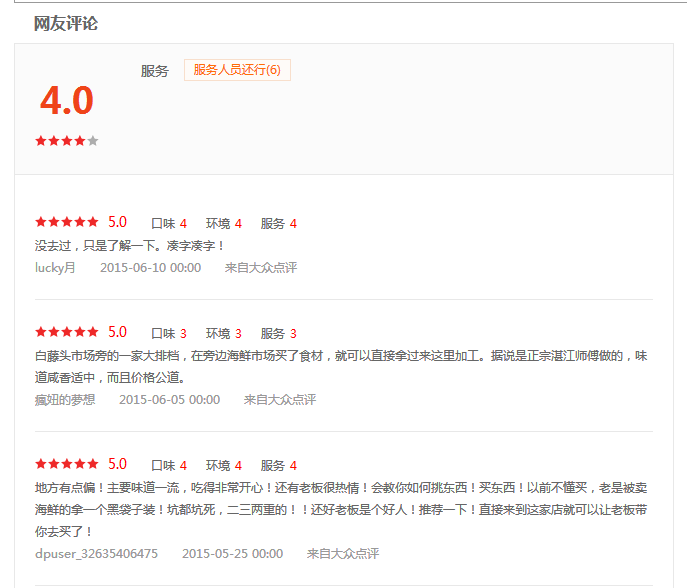Click the star rating of lucky月's review
687x588 pixels.
coord(67,222)
